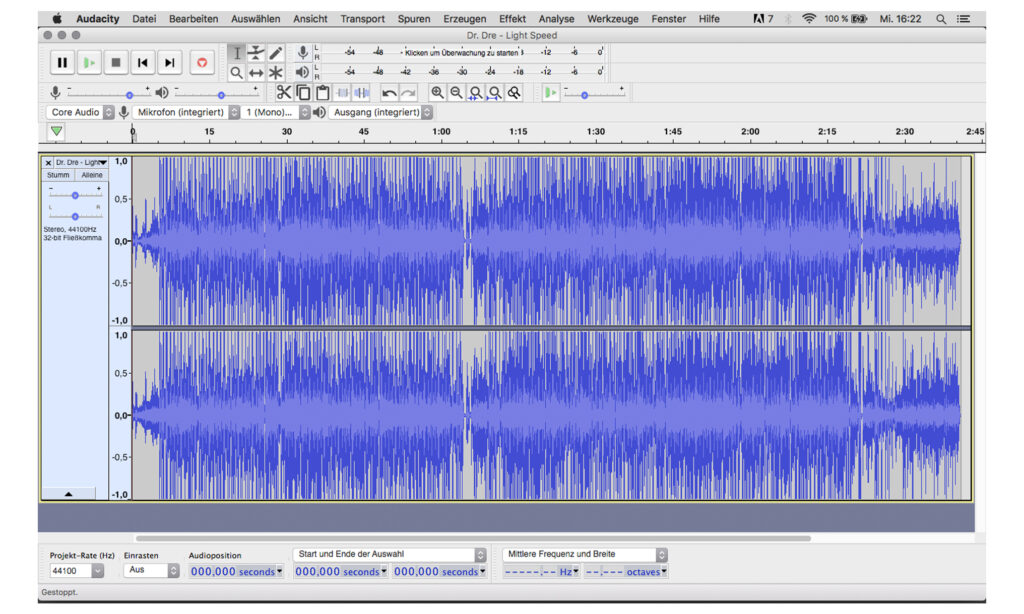Zoom out with the minus magnifier

(x=456, y=93)
